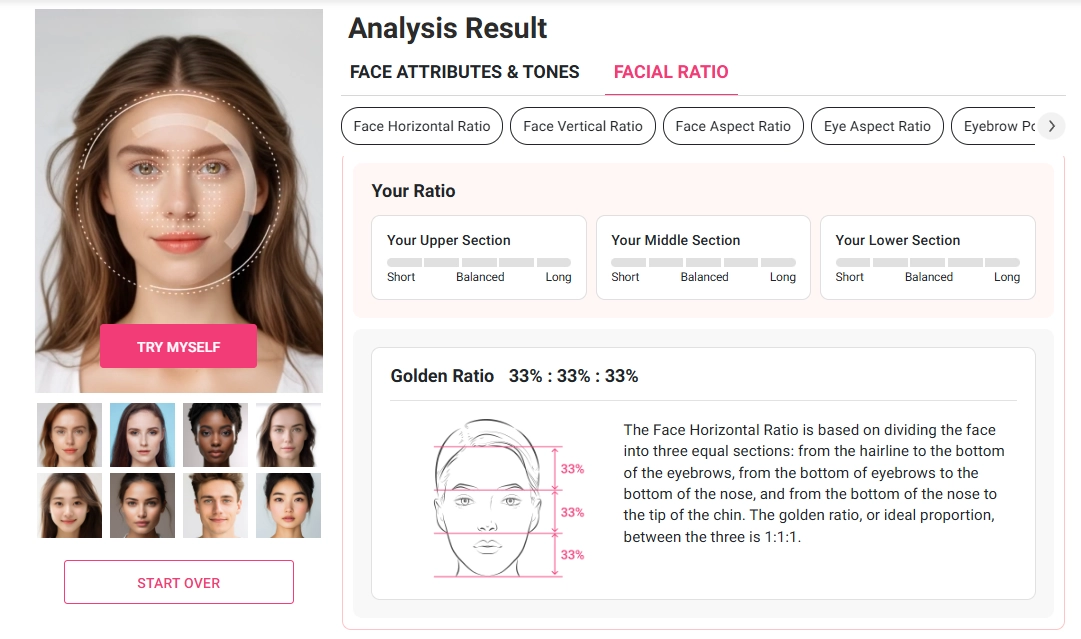Open the Face Vertical Ratio category
Image resolution: width=1081 pixels, height=639 pixels.
click(583, 126)
